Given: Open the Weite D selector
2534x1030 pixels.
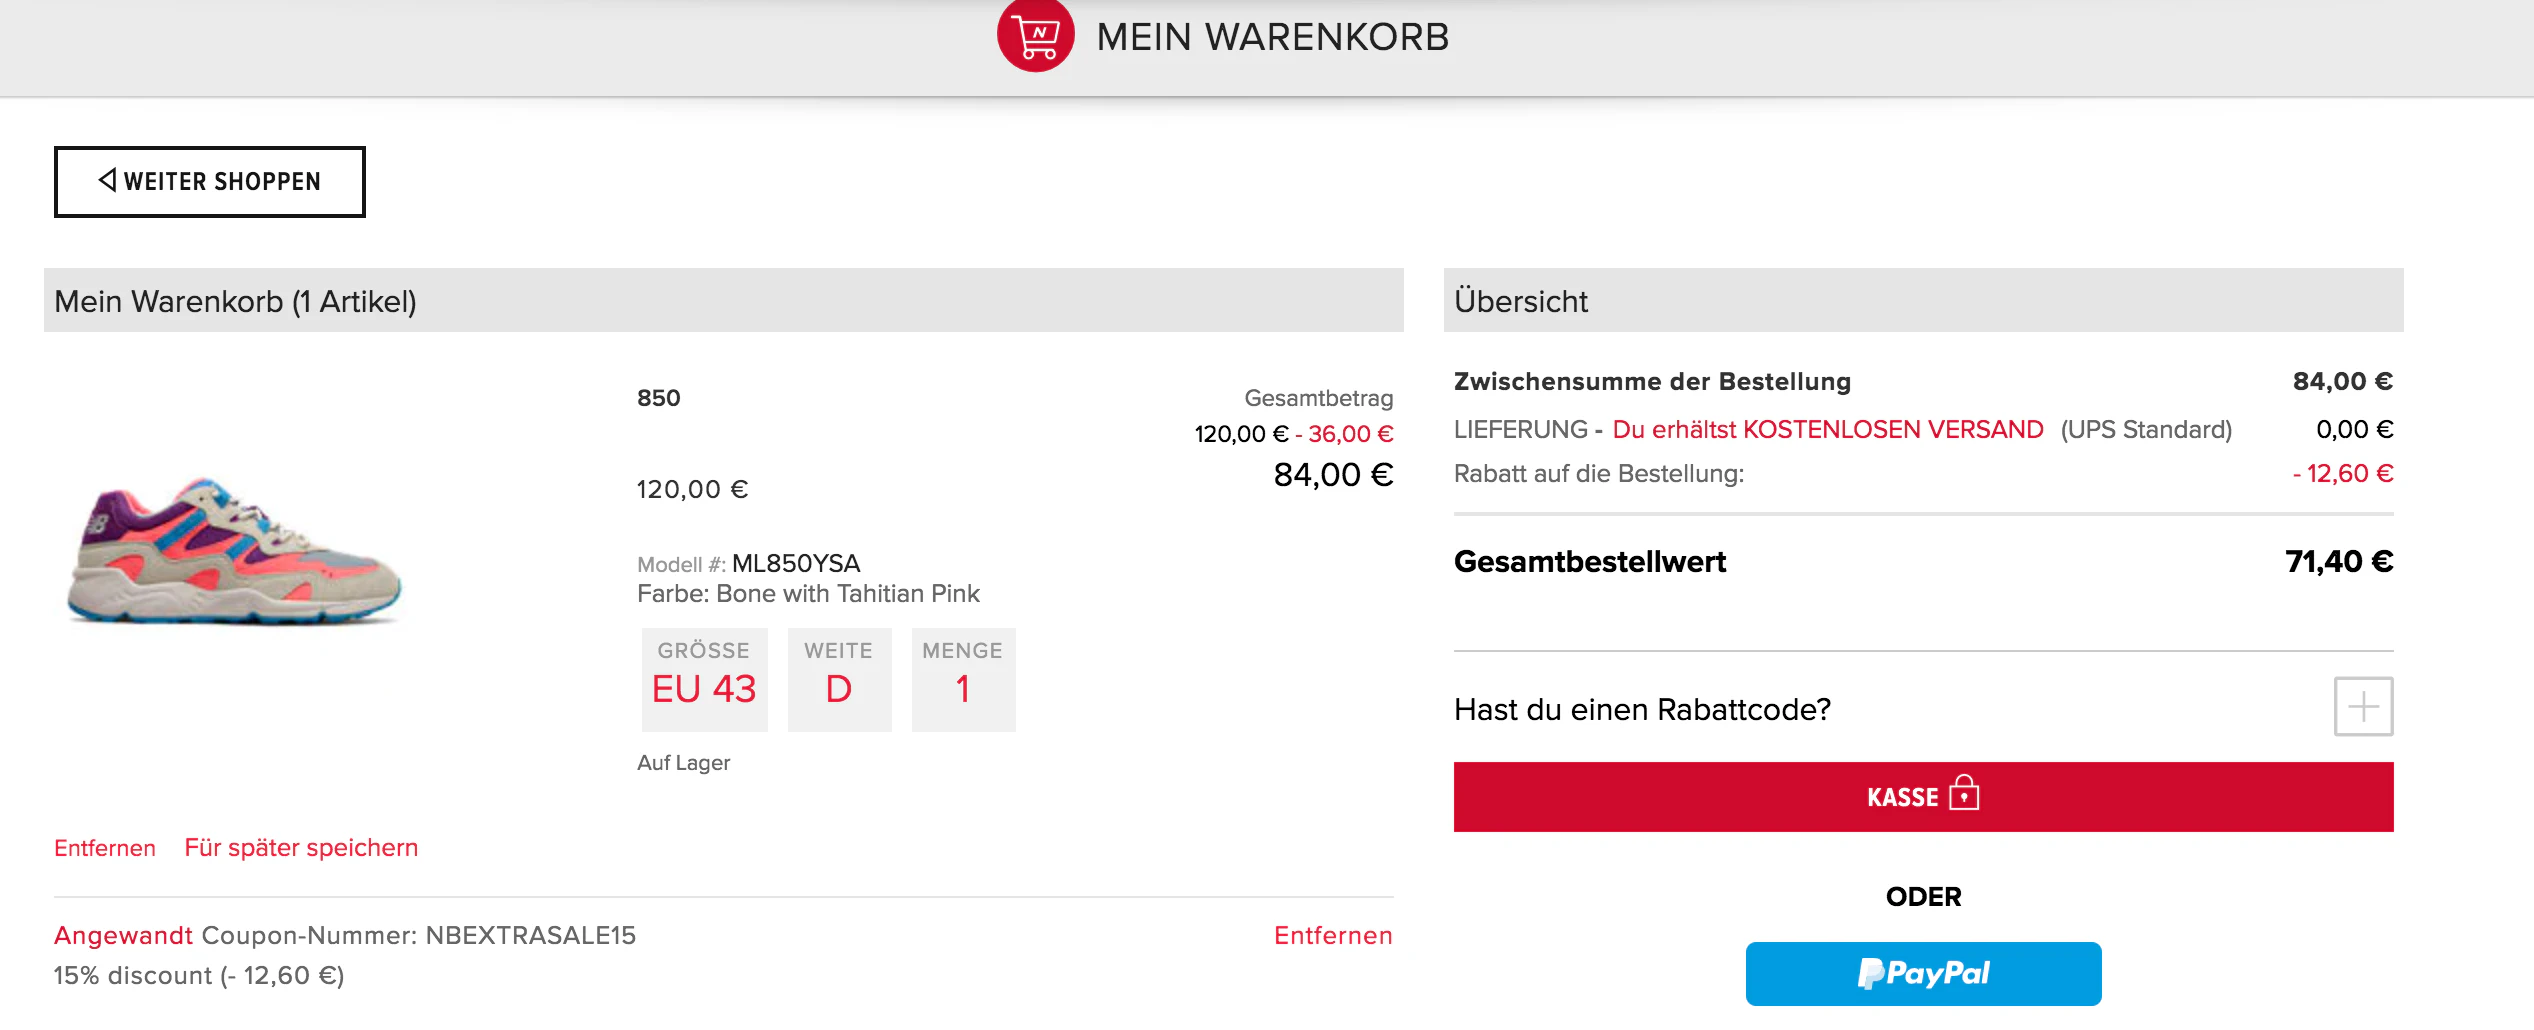Looking at the screenshot, I should click(839, 680).
